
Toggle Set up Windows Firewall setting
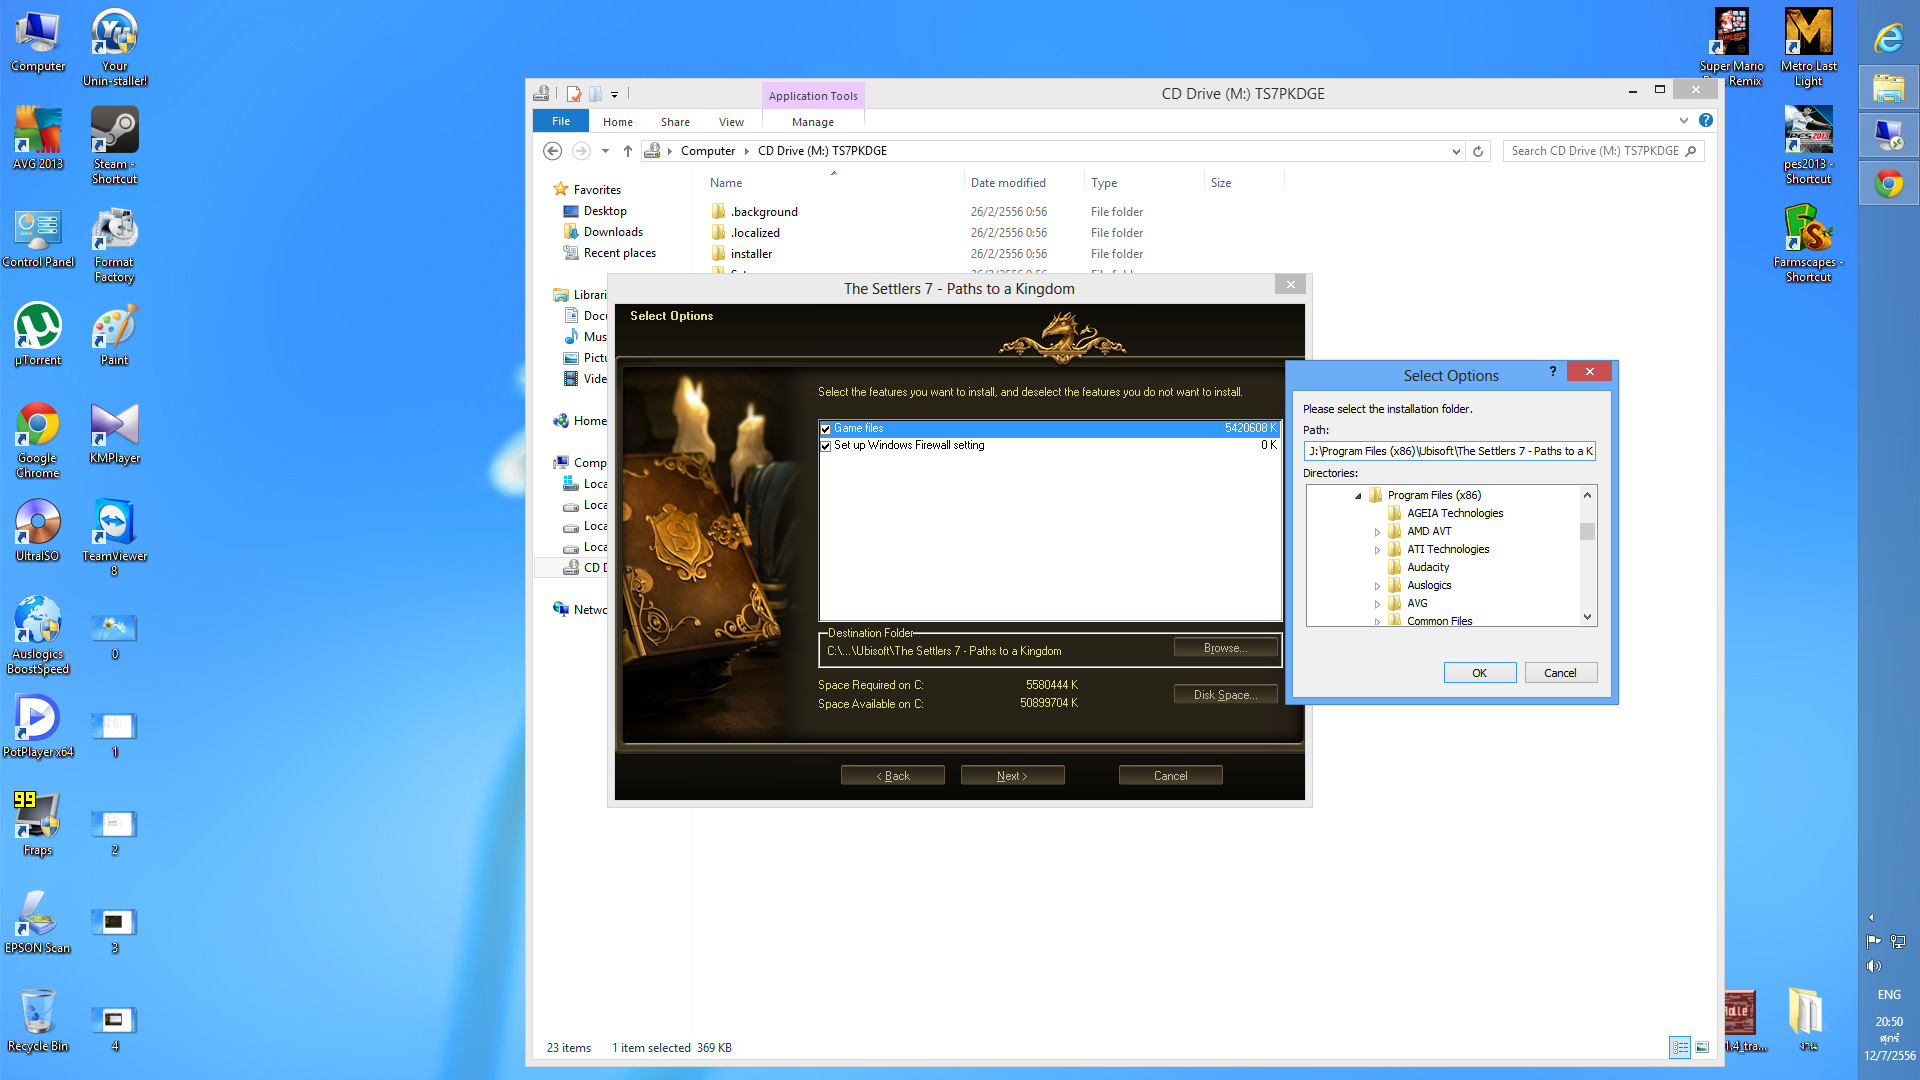[826, 446]
